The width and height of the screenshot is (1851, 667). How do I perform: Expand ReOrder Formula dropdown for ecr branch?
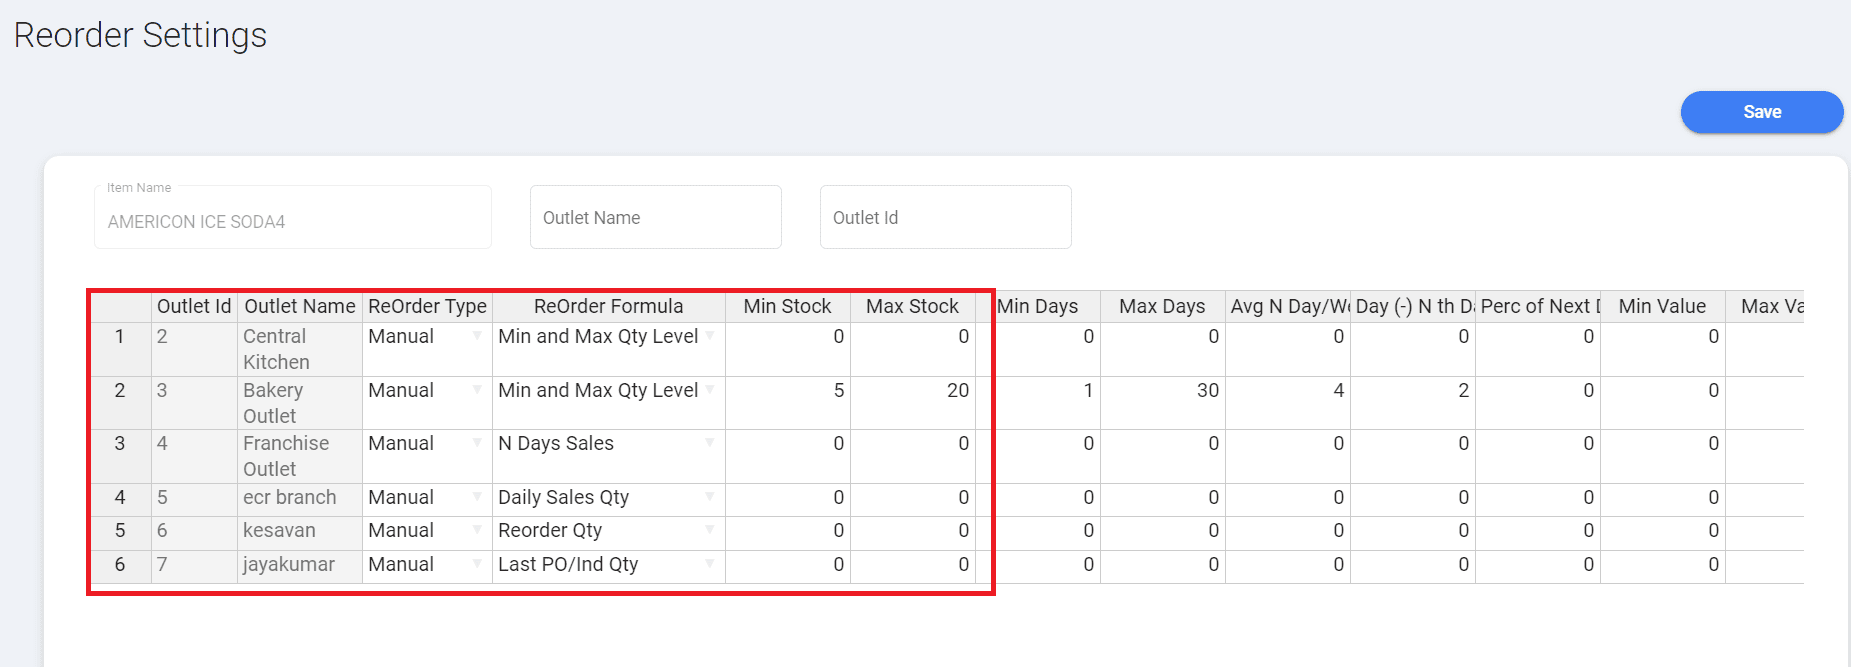pos(709,497)
